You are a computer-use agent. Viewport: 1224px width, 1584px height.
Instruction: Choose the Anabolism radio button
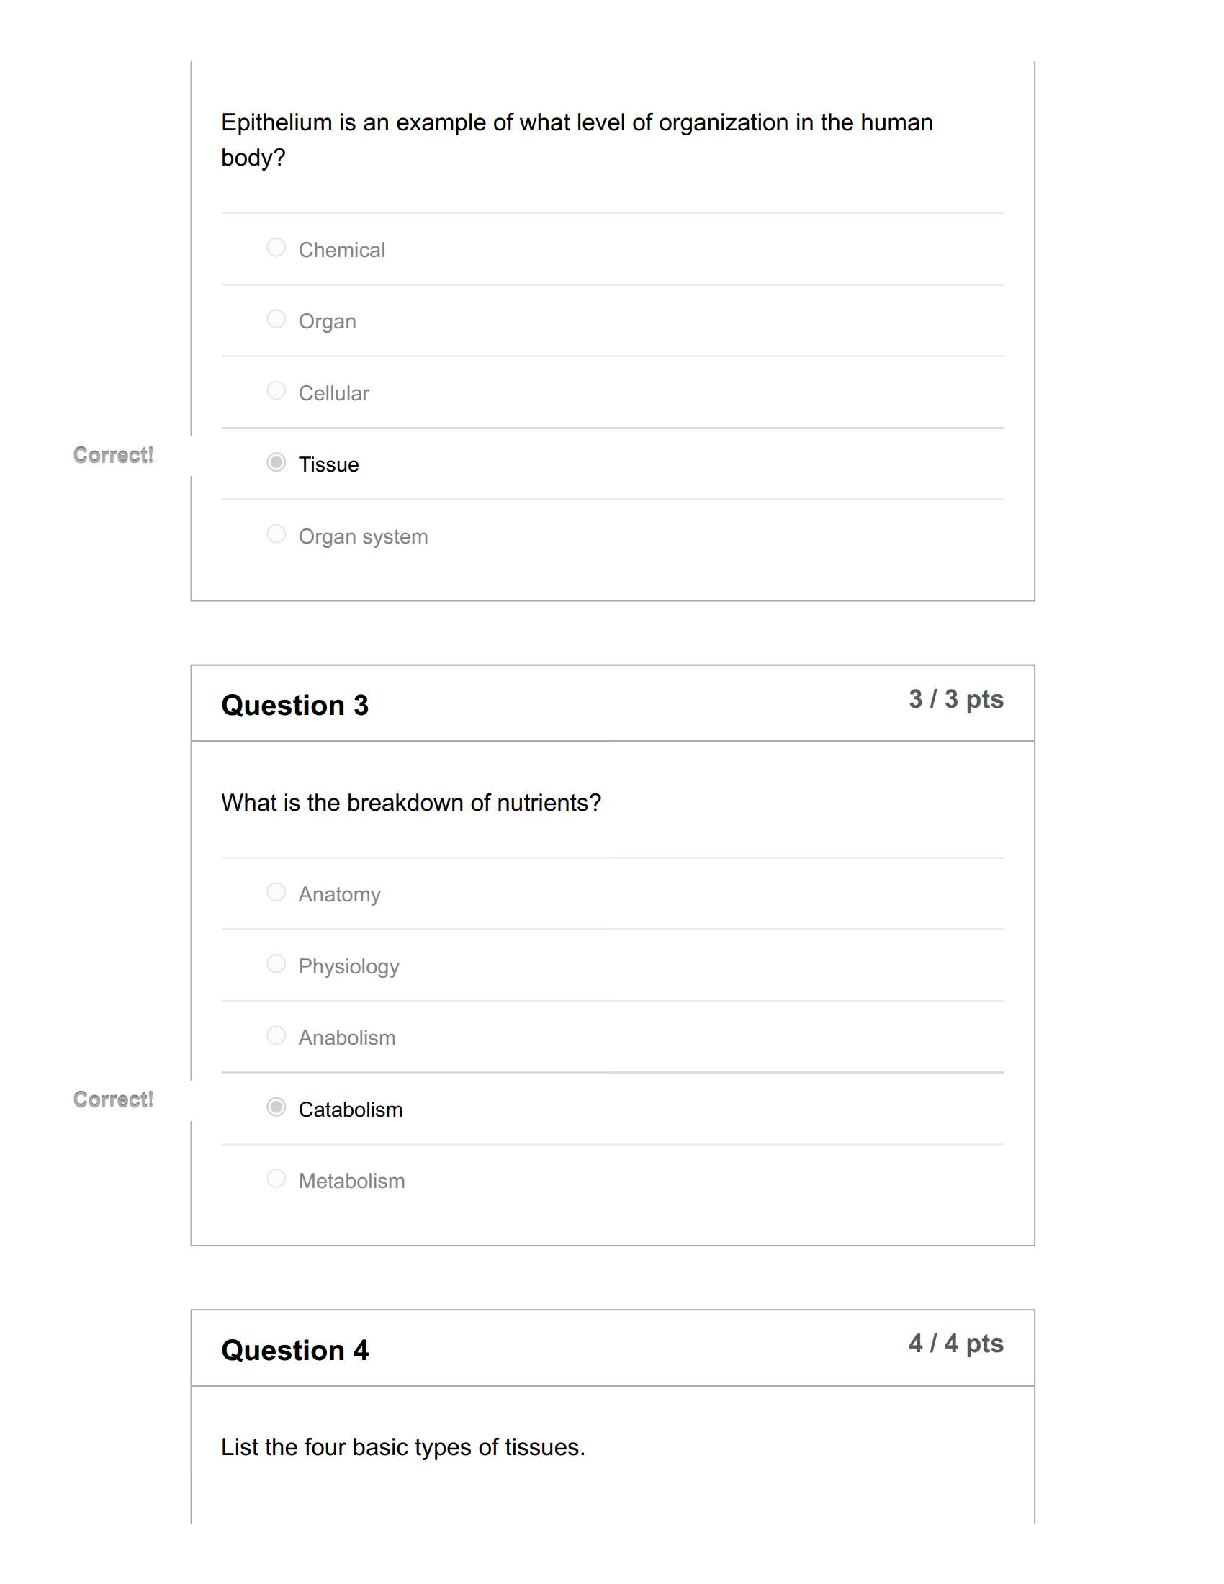click(277, 1036)
